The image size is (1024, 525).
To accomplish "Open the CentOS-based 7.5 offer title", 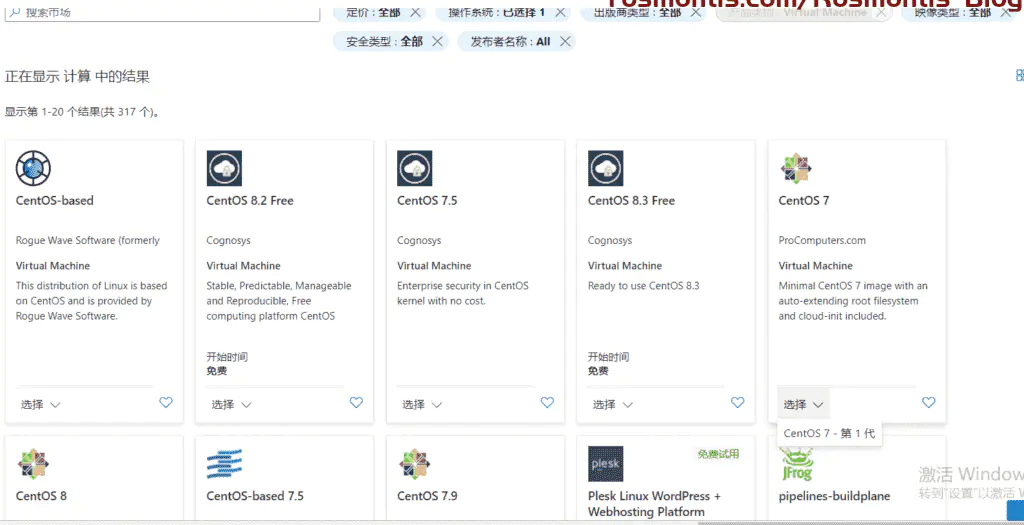I will (x=255, y=496).
